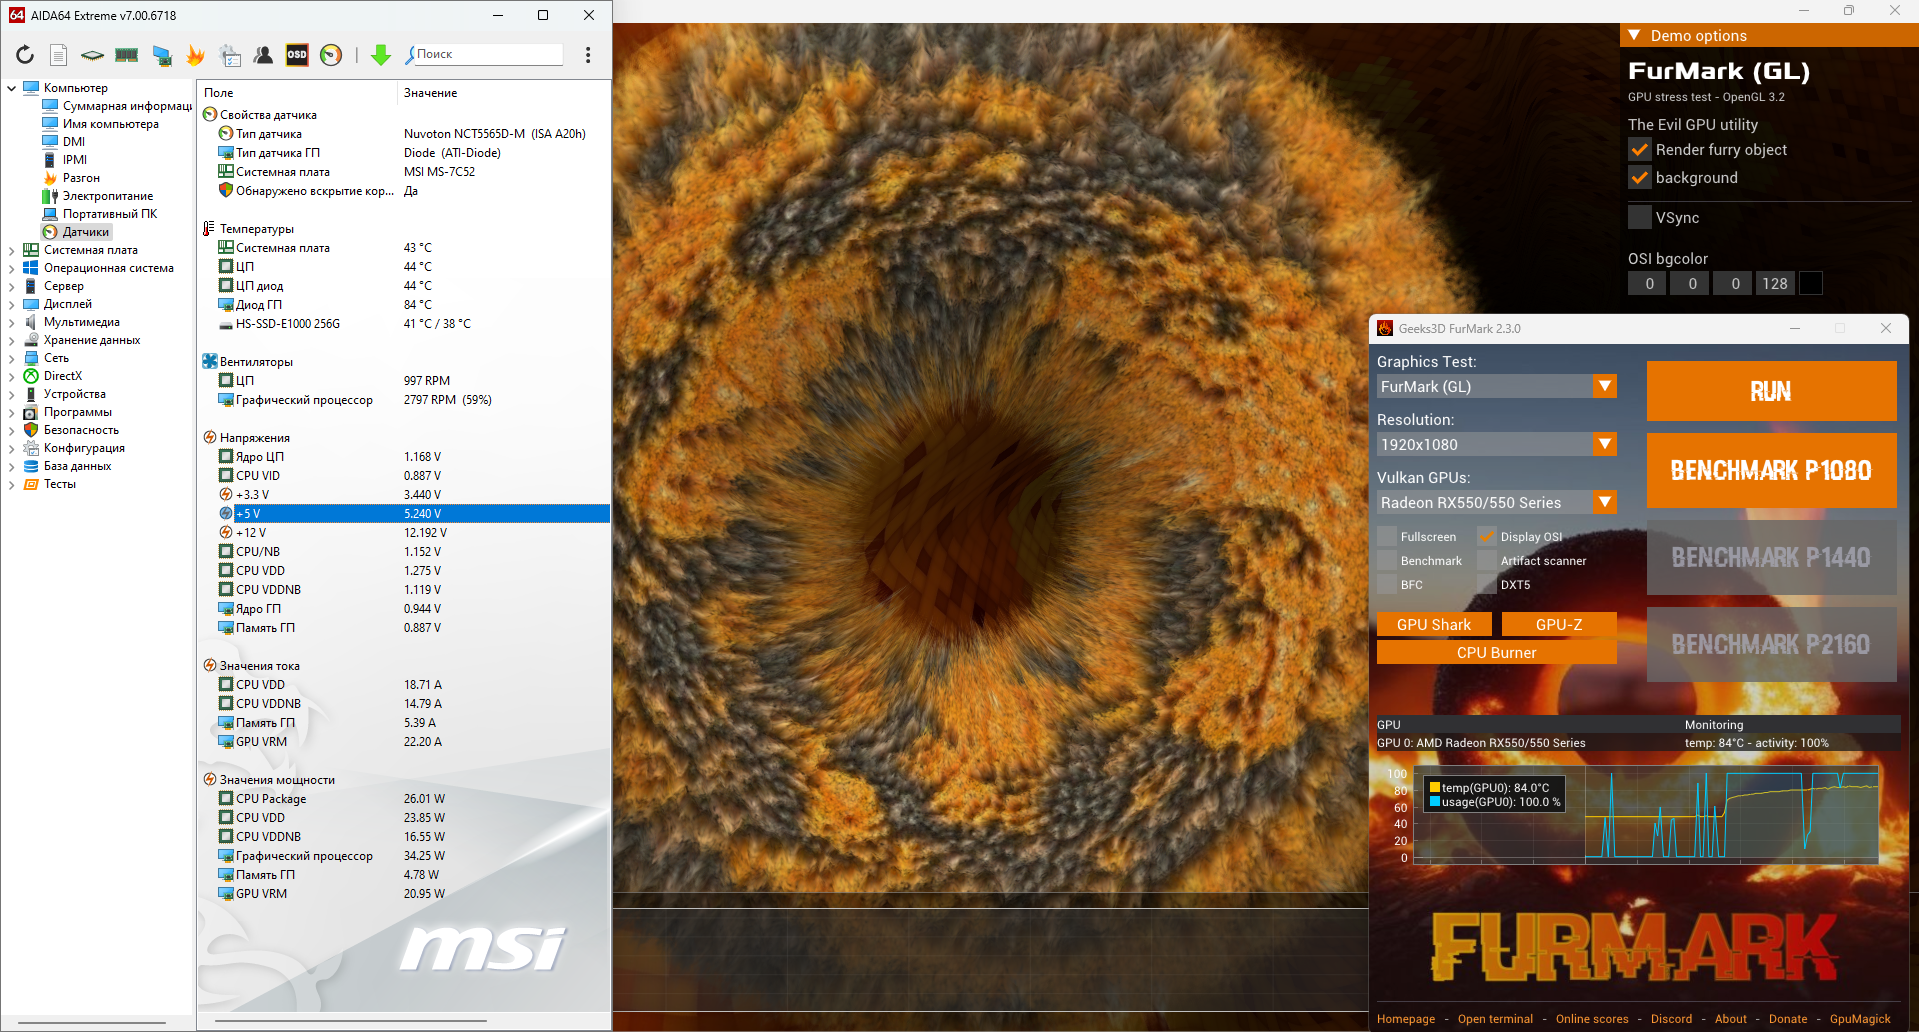Focus the Поиск search field
Viewport: 1919px width, 1032px height.
(487, 54)
